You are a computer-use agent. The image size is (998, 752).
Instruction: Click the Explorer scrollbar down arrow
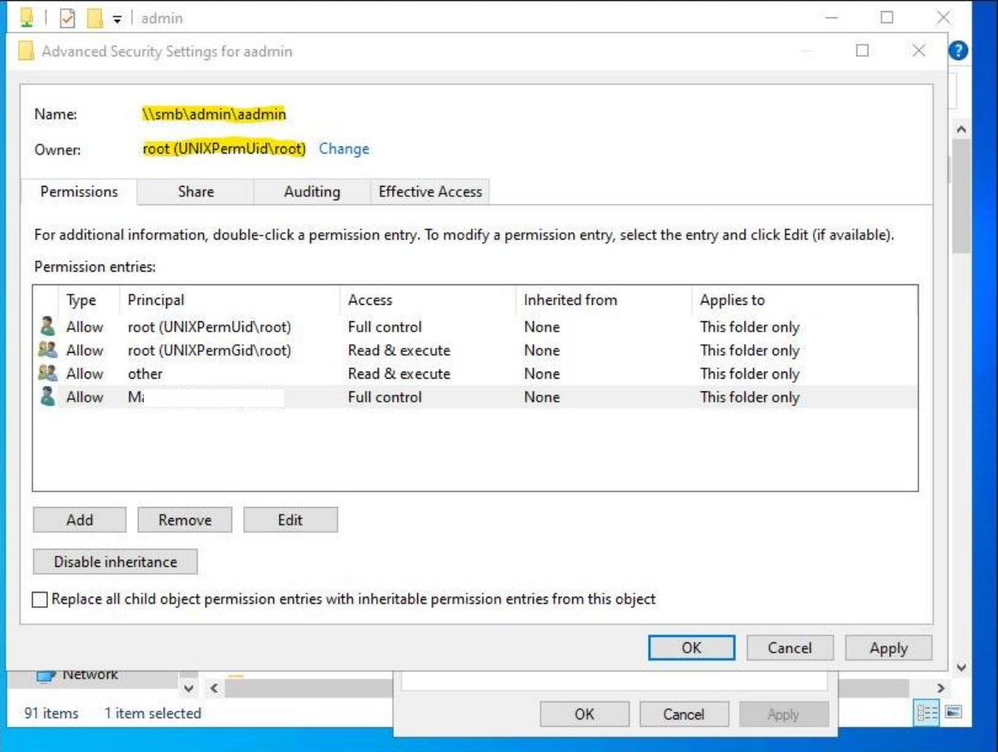pos(961,667)
